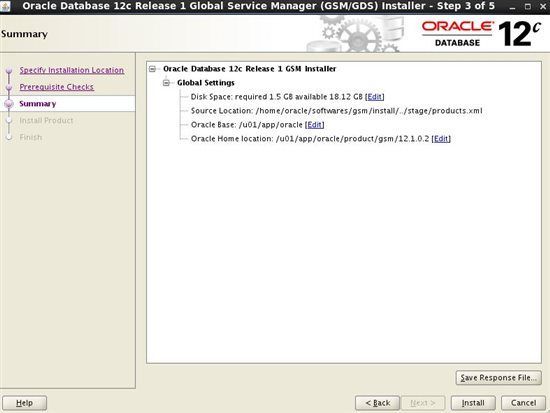The width and height of the screenshot is (550, 413).
Task: Open Specify Installation Location step
Action: 72,70
